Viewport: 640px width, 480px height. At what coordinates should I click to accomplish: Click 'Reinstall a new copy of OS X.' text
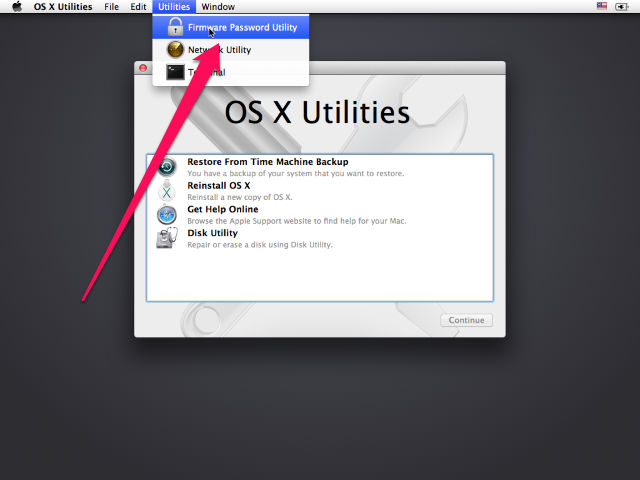click(240, 197)
